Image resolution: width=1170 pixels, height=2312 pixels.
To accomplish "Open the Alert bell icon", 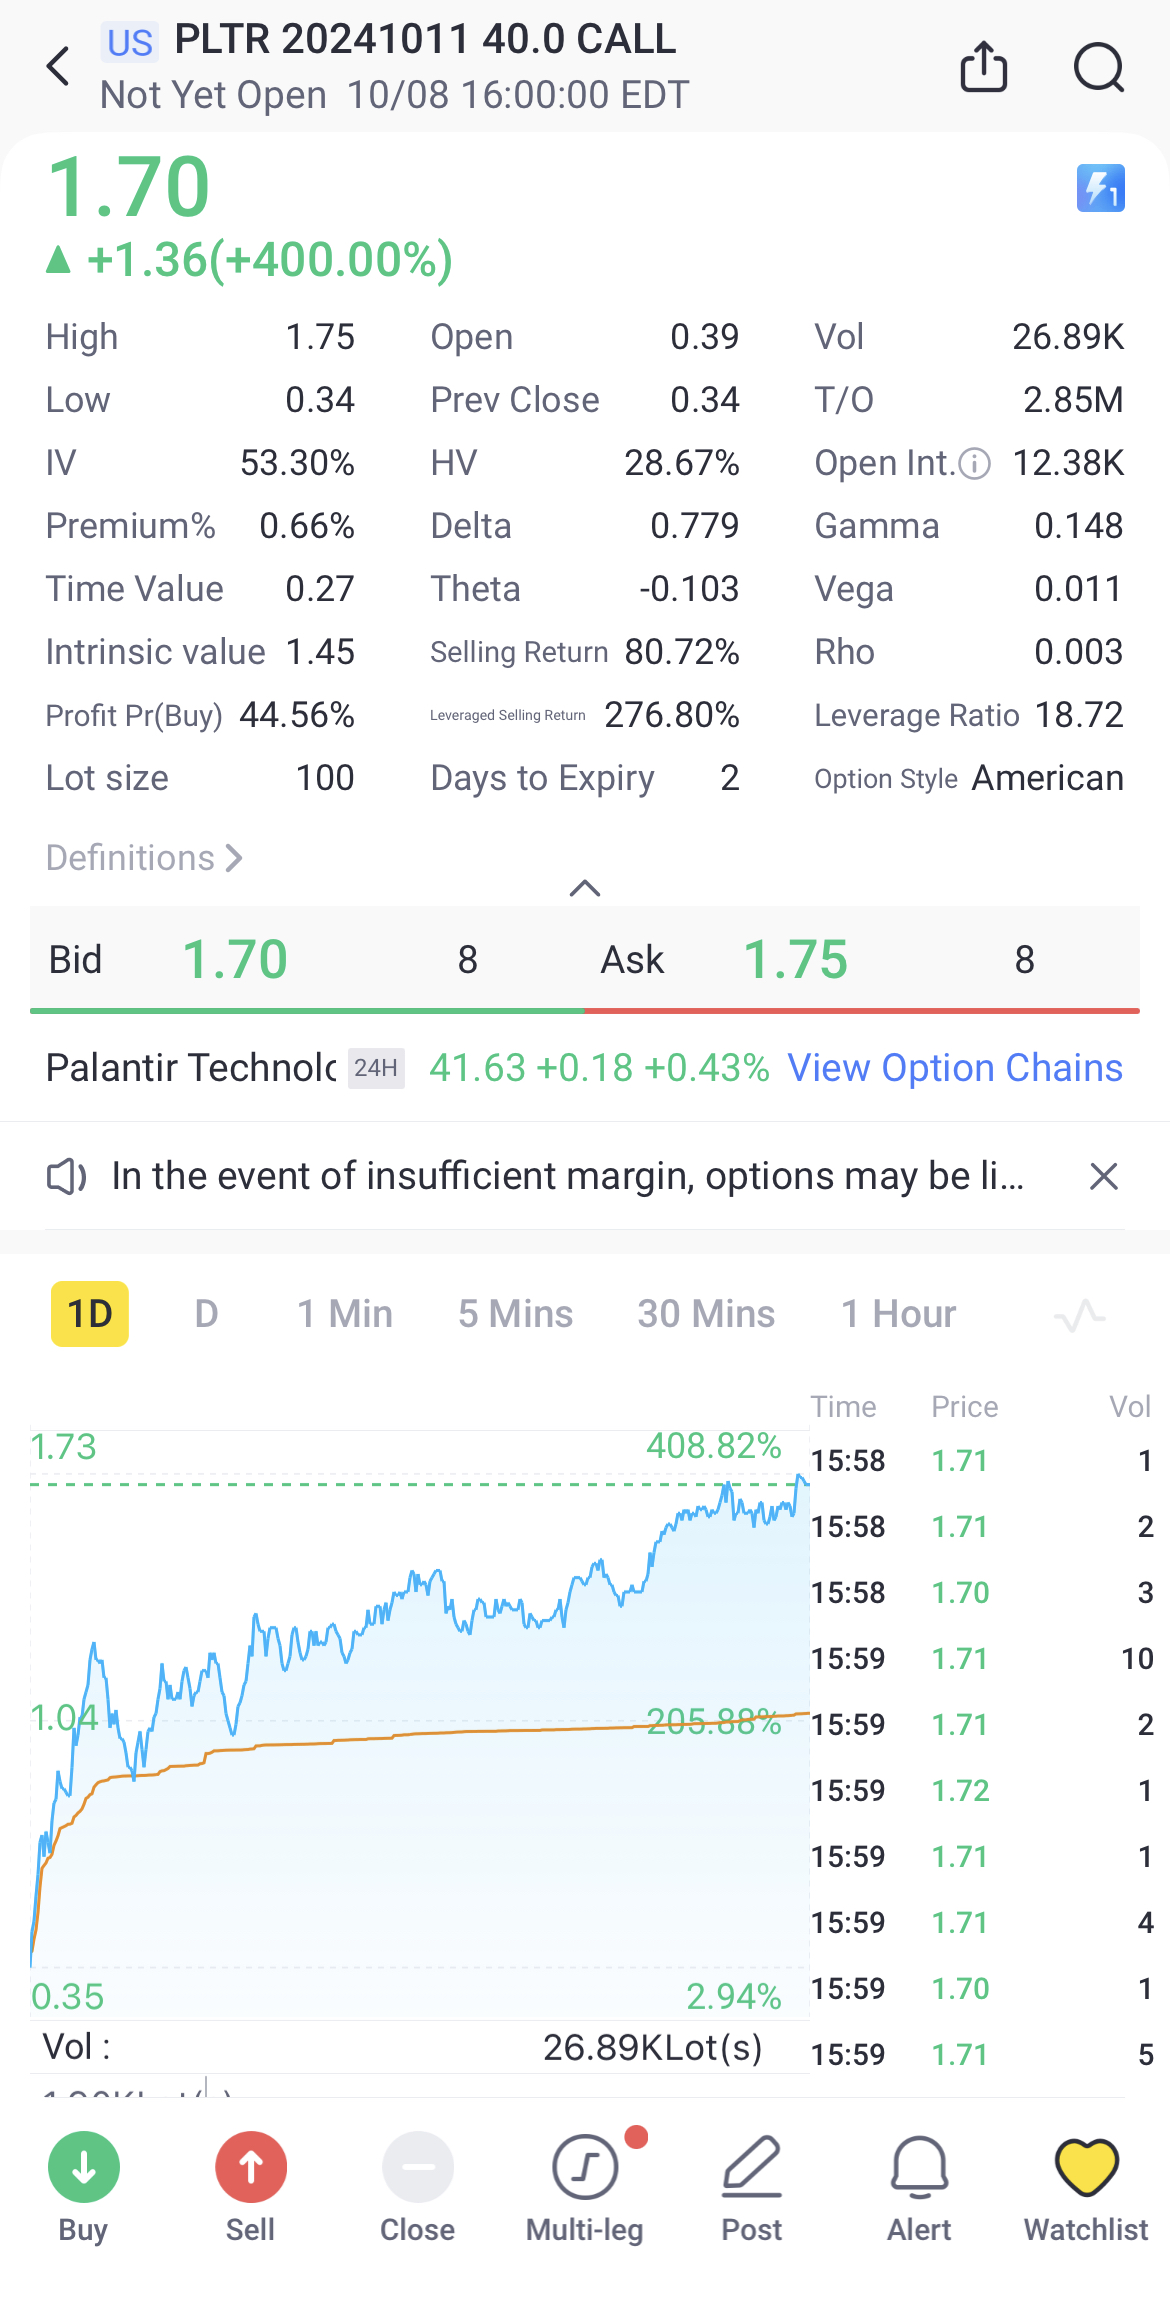I will pyautogui.click(x=919, y=2167).
